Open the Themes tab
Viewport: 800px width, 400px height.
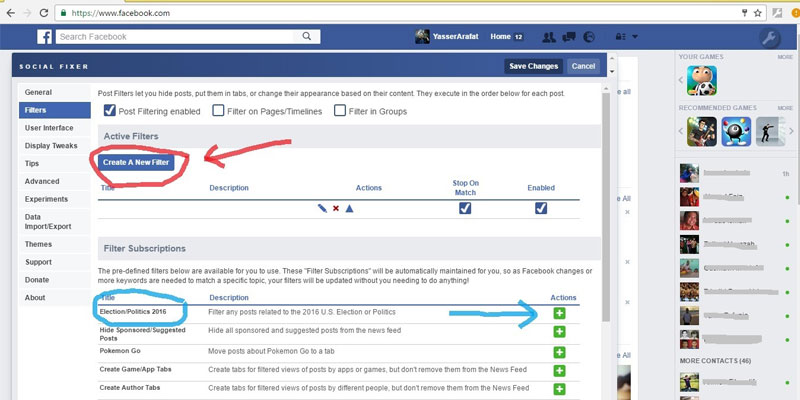55,244
